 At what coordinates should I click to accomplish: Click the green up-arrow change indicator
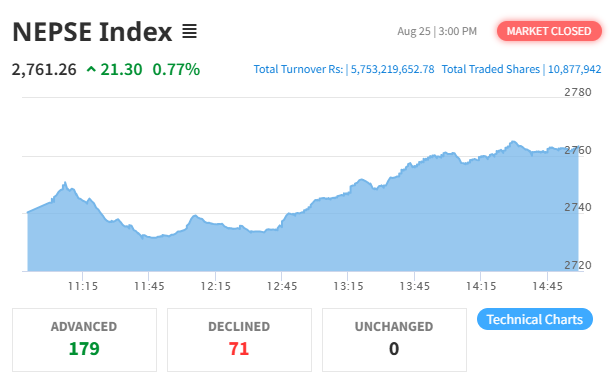91,70
